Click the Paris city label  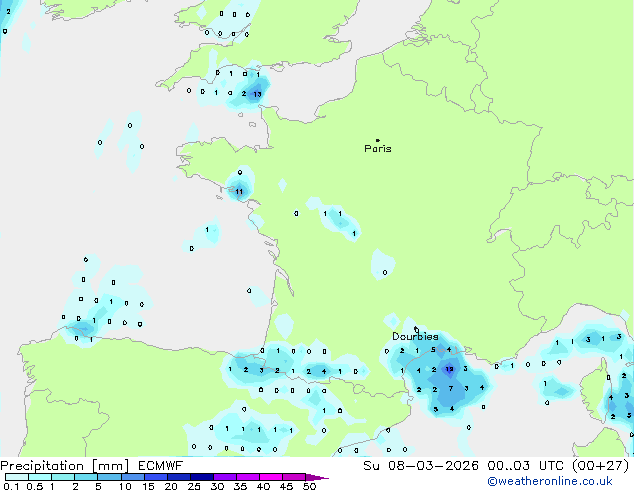[378, 149]
